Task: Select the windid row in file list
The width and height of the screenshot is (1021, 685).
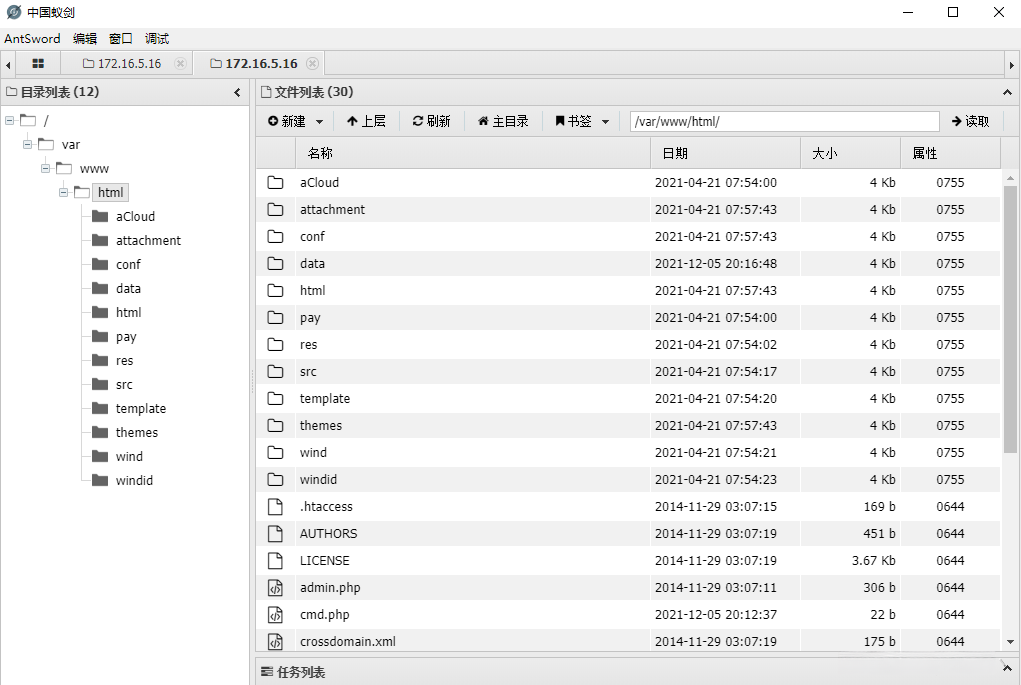Action: click(x=628, y=480)
